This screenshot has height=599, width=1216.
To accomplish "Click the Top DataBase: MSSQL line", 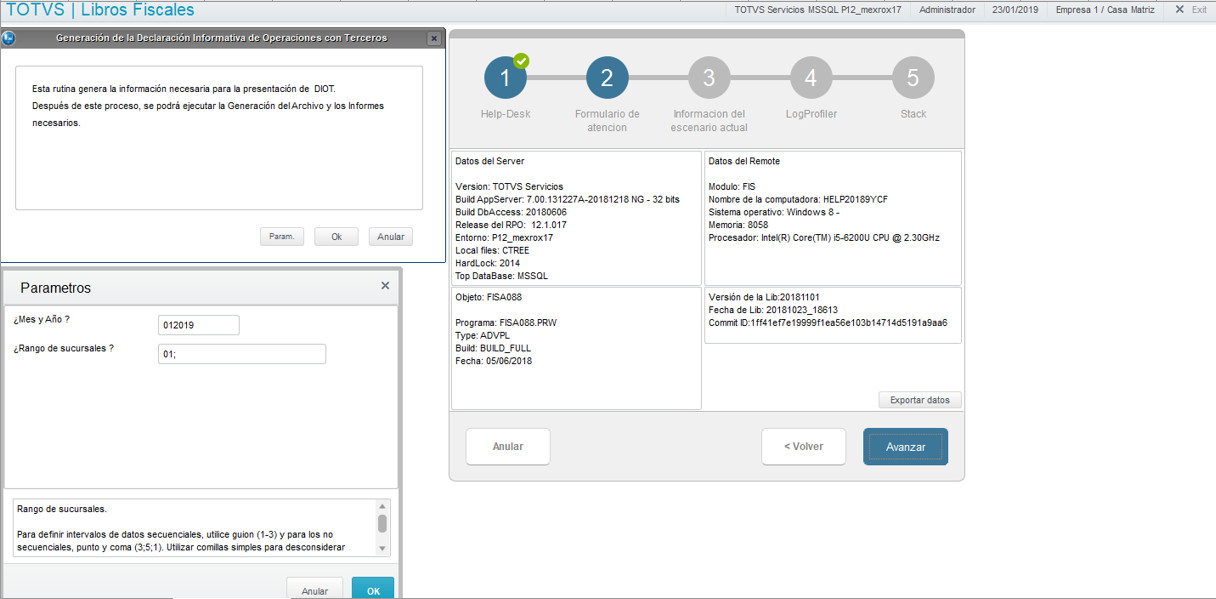I will 502,276.
